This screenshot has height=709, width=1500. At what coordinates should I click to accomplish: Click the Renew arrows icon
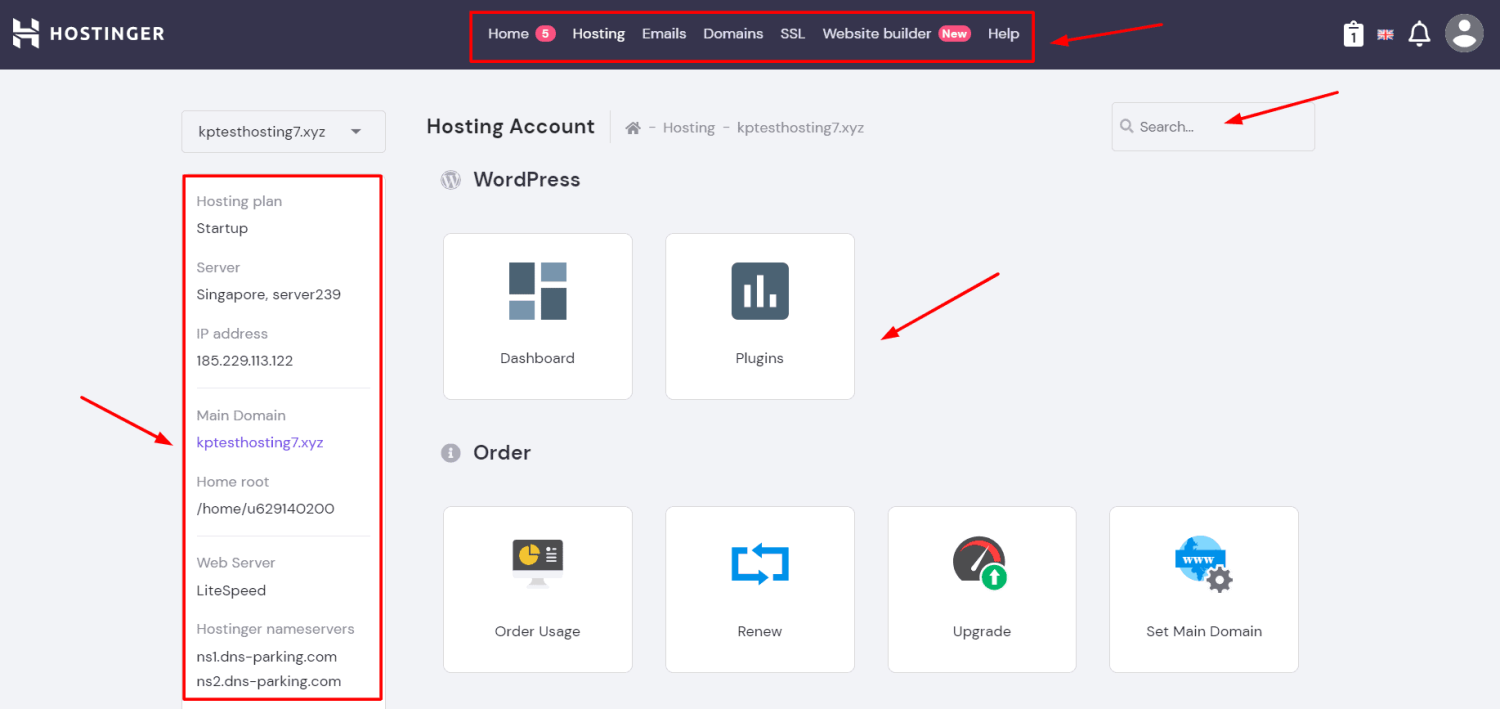pyautogui.click(x=759, y=563)
